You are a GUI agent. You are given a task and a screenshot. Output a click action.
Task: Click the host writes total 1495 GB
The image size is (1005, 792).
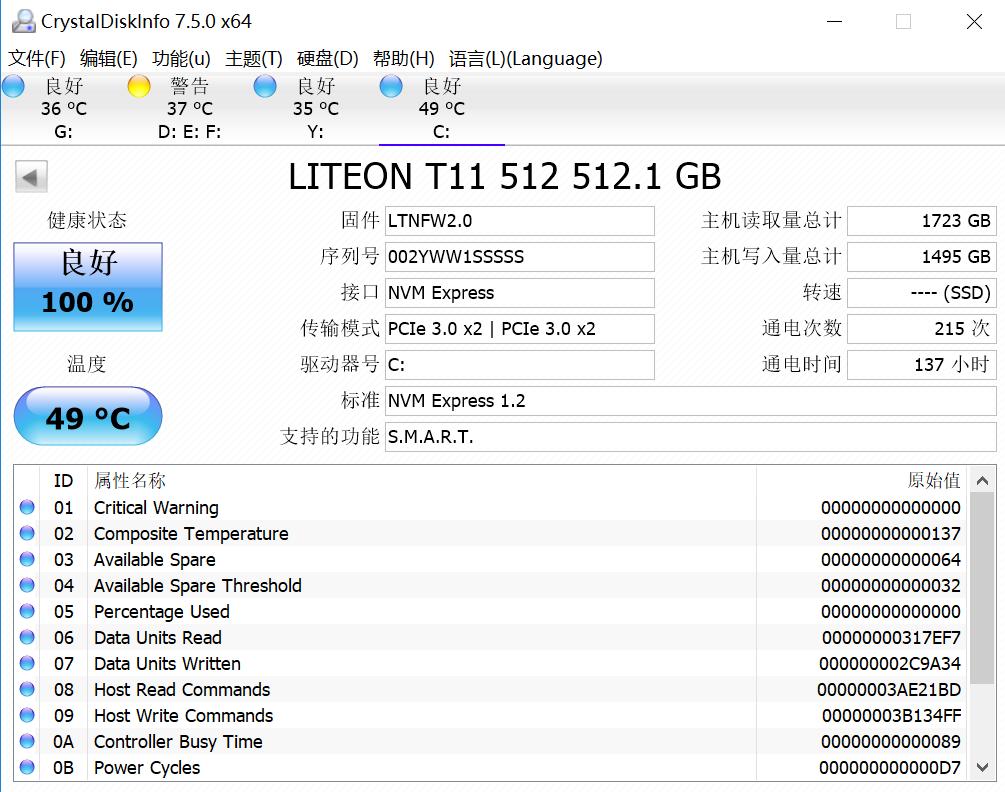click(x=922, y=257)
